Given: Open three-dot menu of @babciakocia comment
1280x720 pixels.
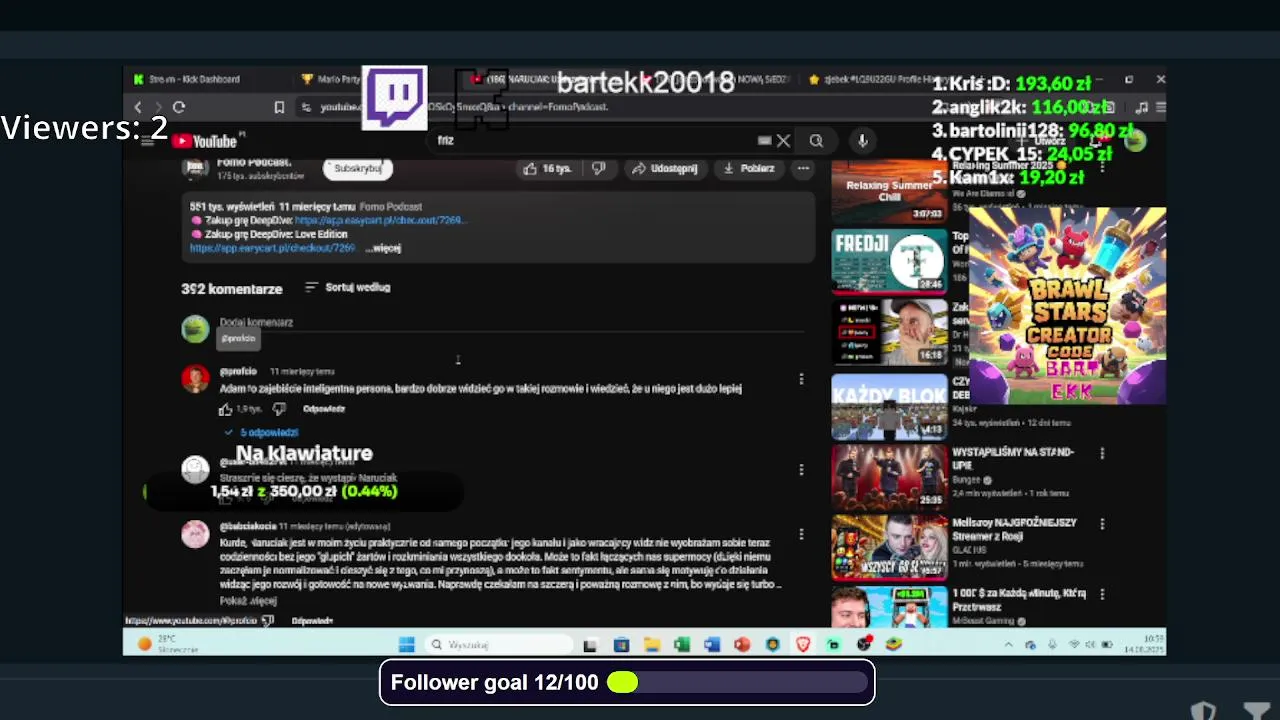Looking at the screenshot, I should tap(800, 534).
